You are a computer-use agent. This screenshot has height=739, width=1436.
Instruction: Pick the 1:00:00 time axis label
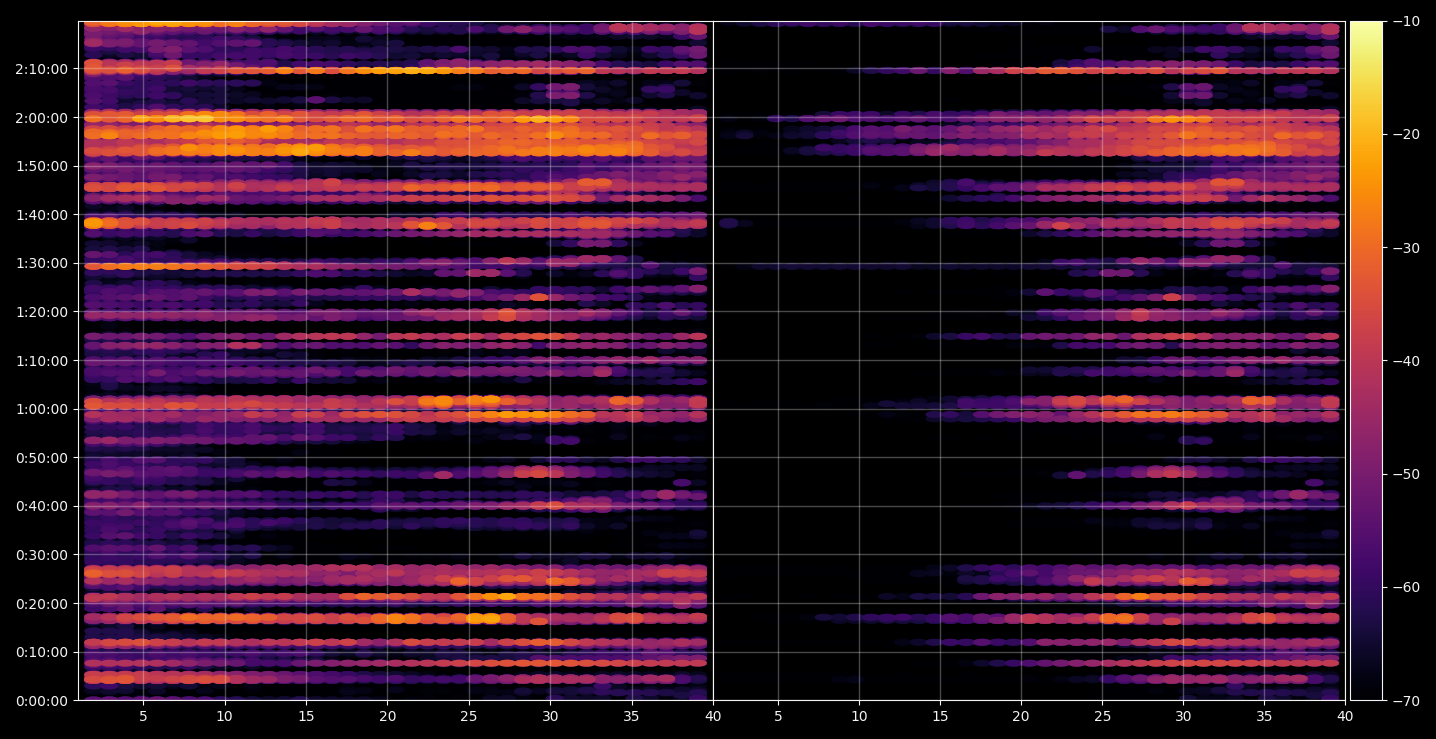[42, 409]
